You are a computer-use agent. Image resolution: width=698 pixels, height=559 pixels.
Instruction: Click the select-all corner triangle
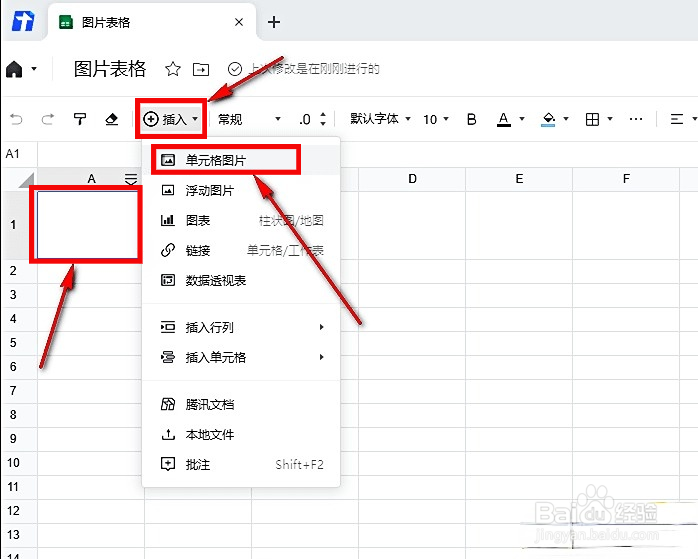click(27, 180)
